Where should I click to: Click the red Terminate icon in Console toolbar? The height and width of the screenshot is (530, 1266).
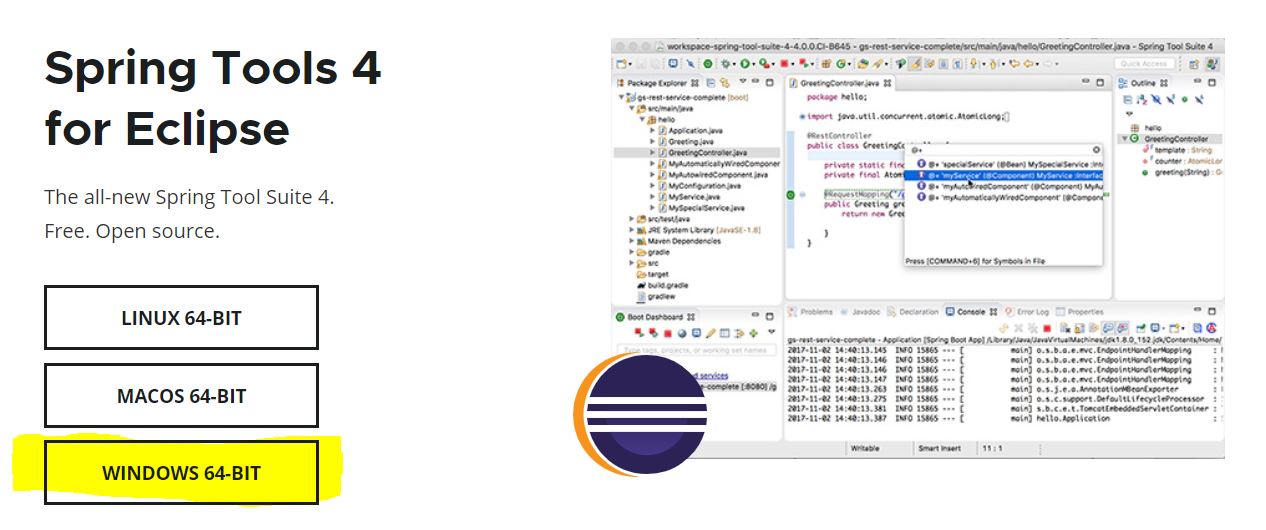1046,328
